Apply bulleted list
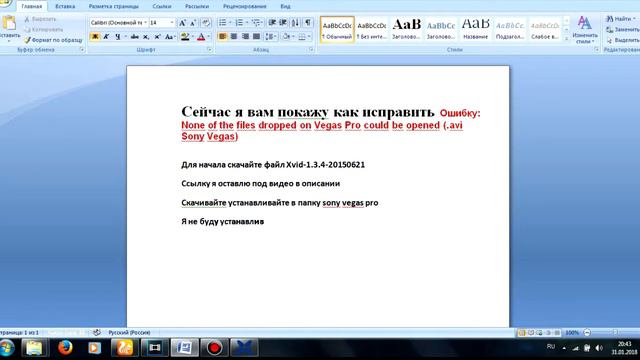 tap(222, 22)
